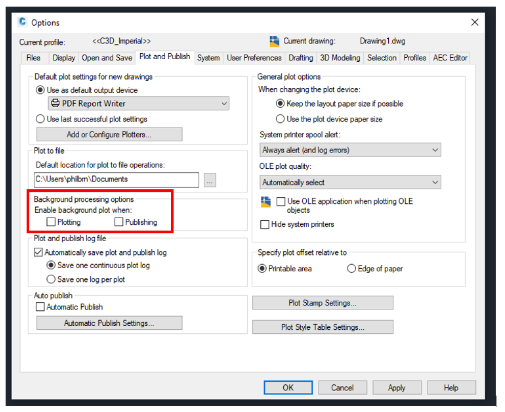
Task: Click the drawing icon beside OLE application checkbox
Action: (x=266, y=202)
